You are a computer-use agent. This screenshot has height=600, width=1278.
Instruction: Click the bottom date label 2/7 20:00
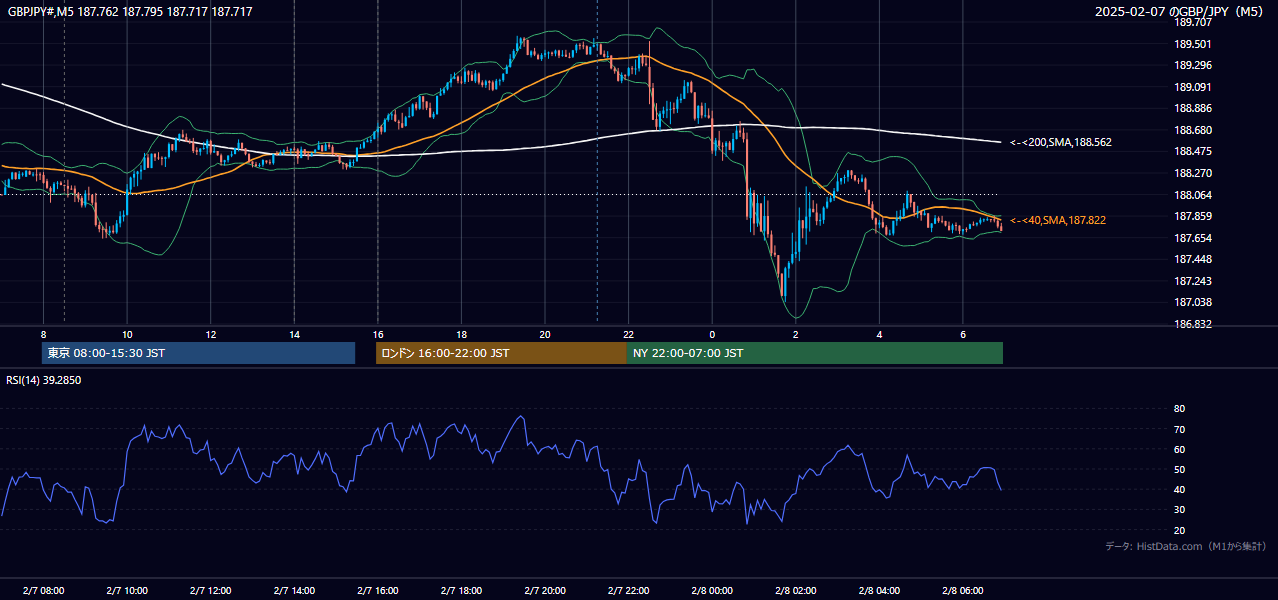[x=545, y=591]
